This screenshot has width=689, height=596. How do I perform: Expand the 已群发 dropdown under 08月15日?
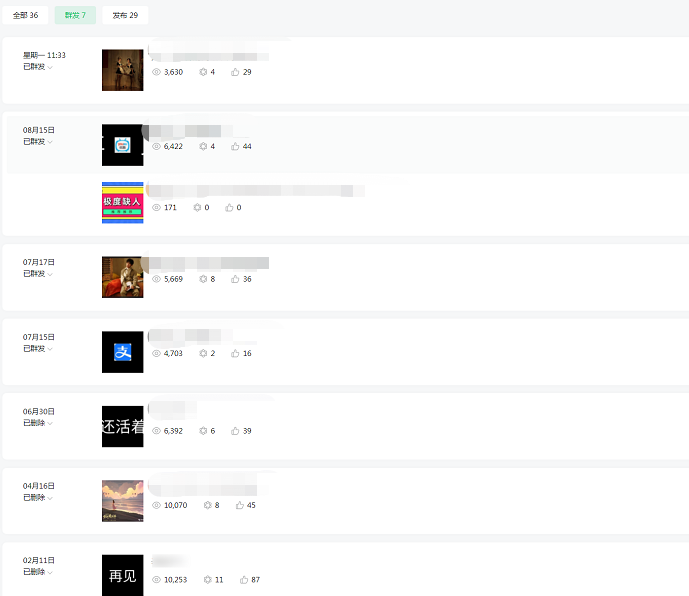[x=38, y=142]
